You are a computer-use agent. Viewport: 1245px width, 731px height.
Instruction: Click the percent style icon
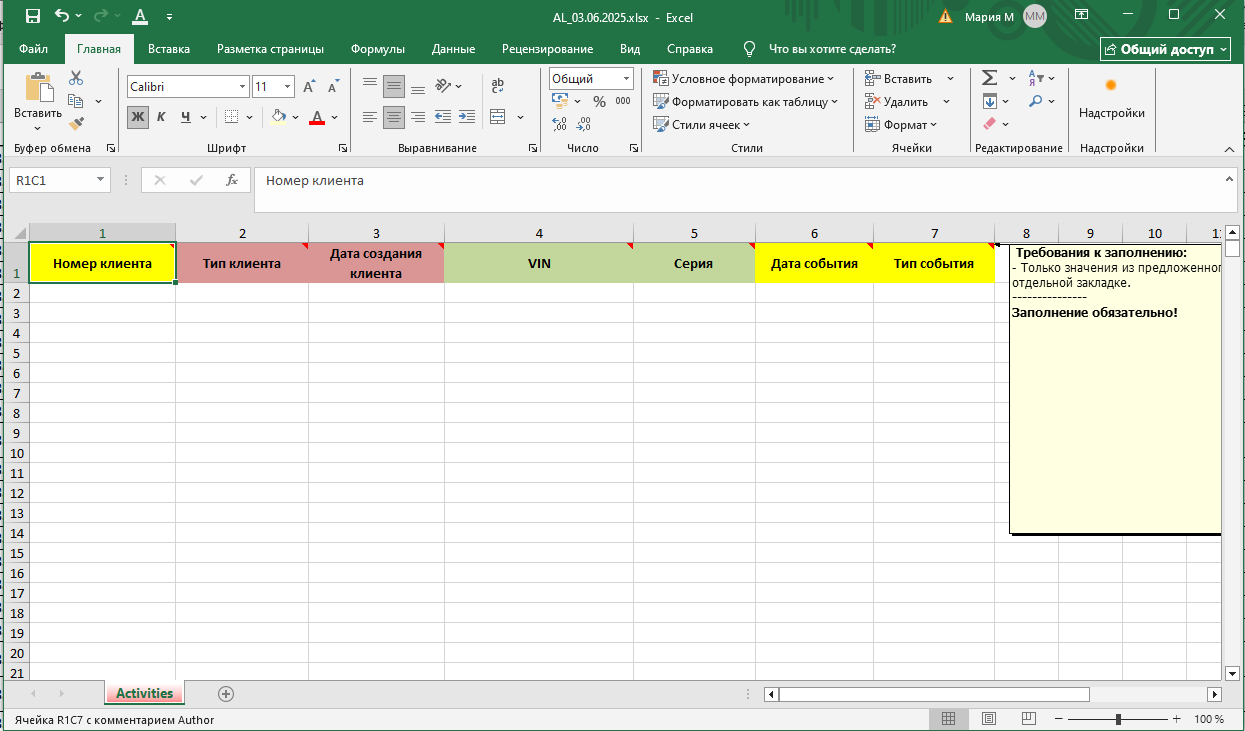tap(599, 101)
